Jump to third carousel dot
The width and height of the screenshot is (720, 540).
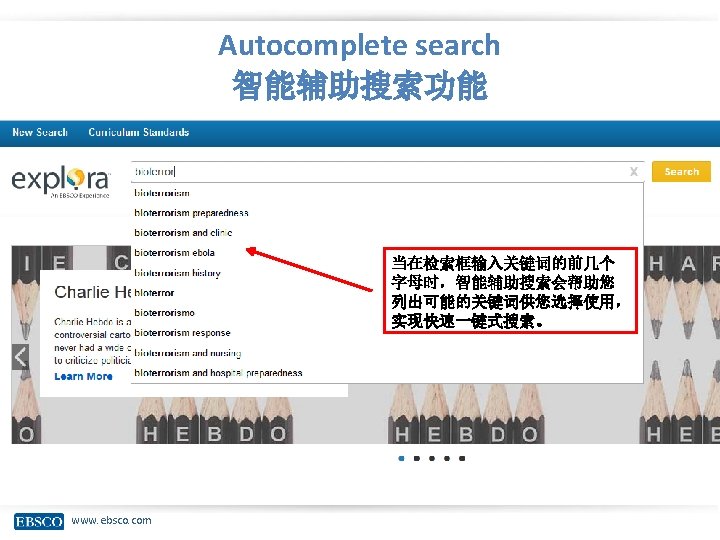point(432,458)
